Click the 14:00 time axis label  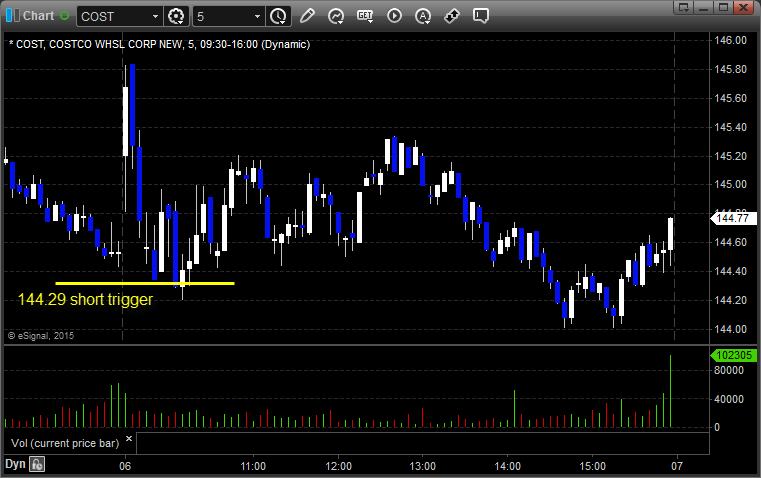coord(508,466)
